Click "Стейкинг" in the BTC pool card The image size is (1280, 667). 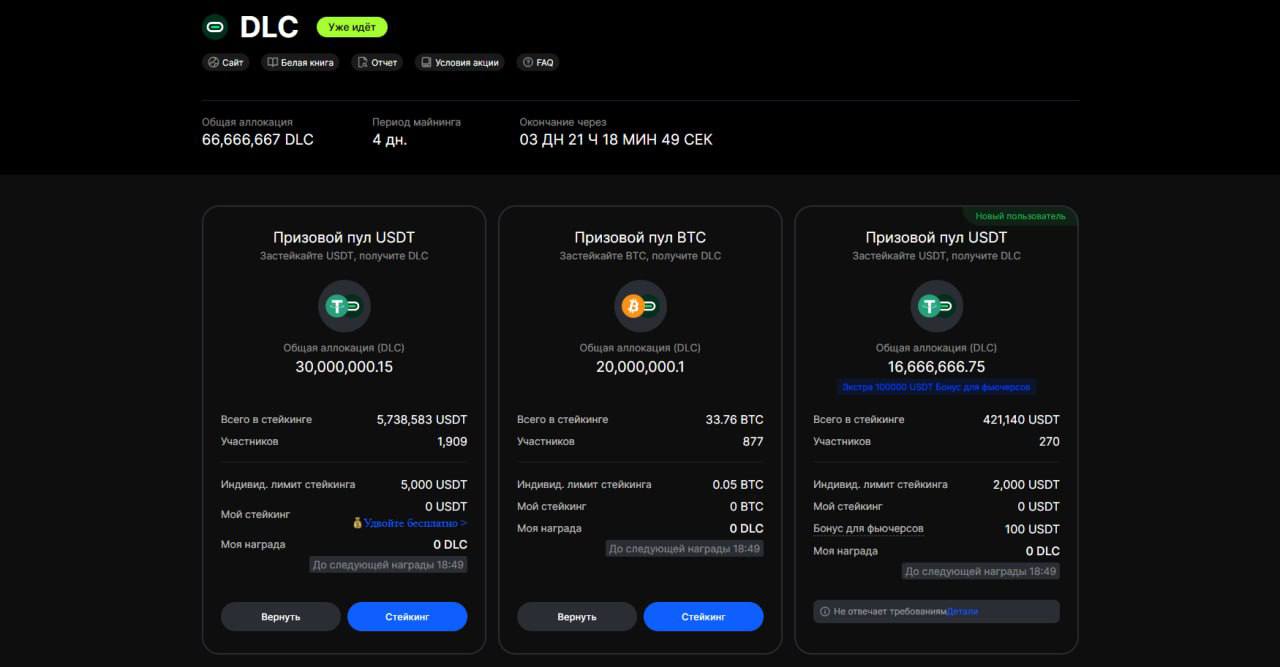[x=703, y=617]
